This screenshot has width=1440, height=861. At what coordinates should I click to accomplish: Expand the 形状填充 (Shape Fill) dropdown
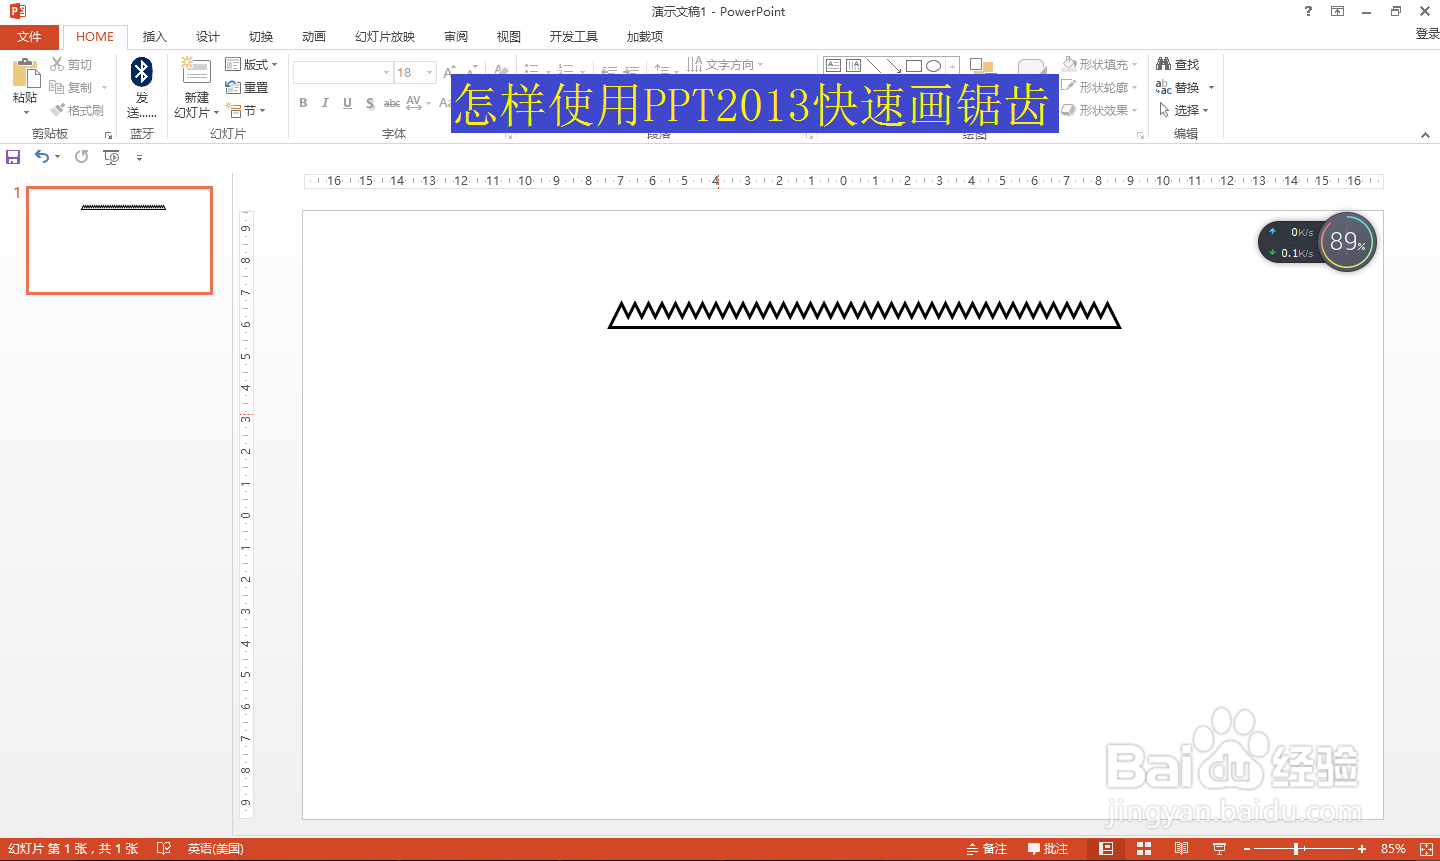(x=1134, y=63)
